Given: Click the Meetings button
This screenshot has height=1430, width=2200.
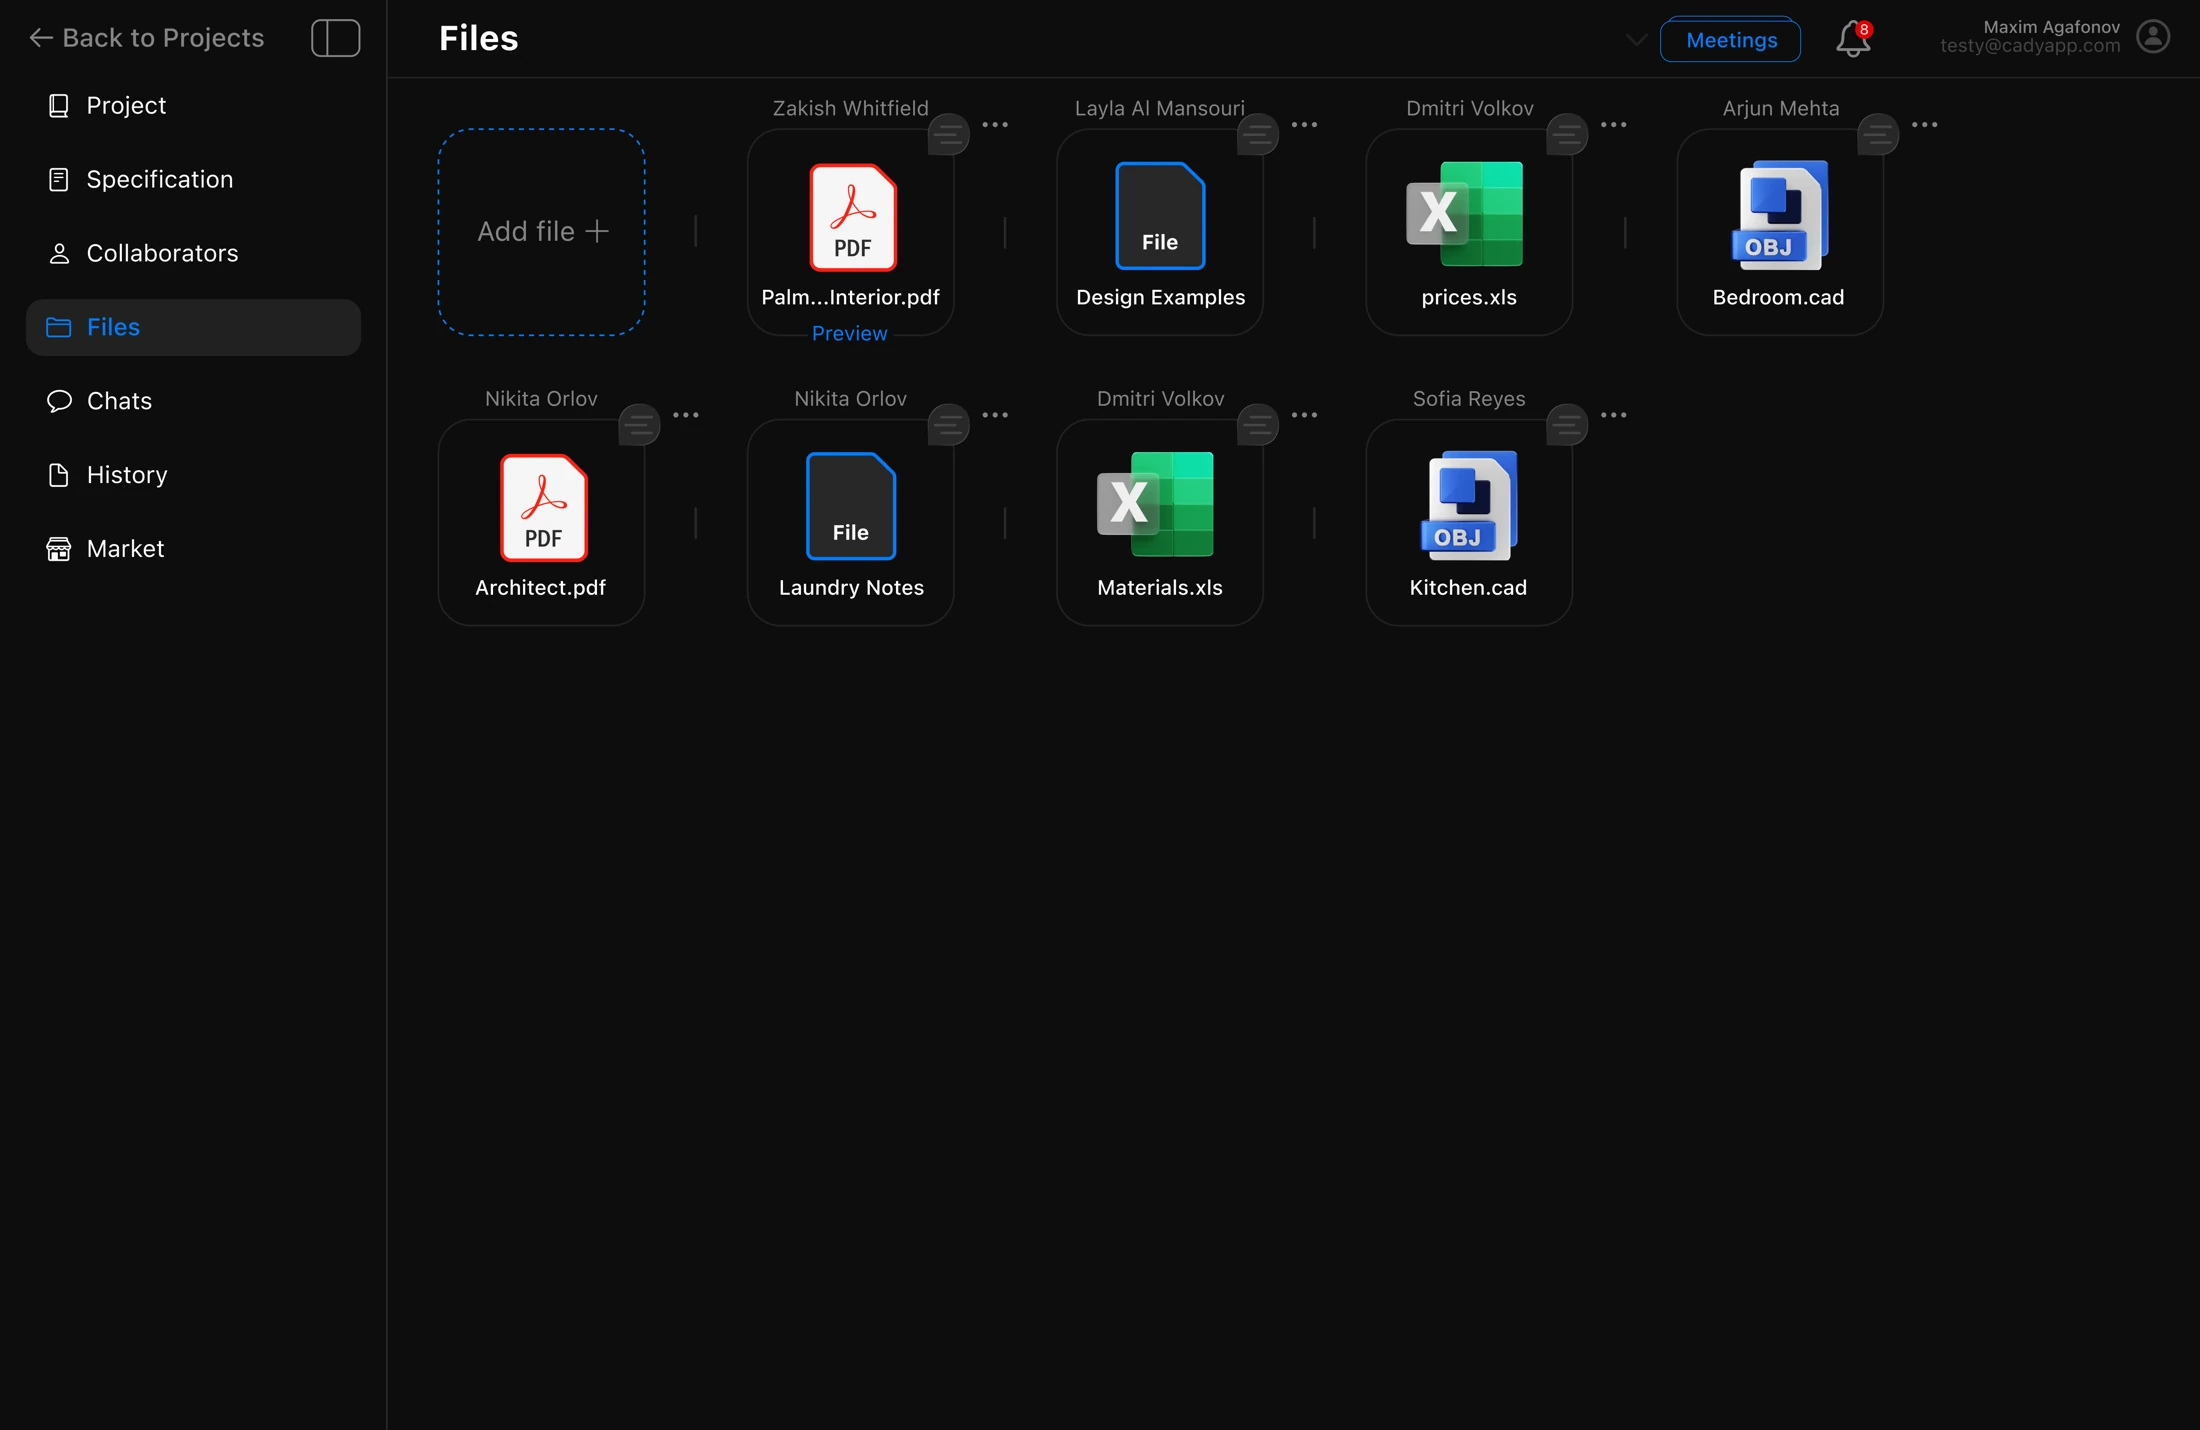Looking at the screenshot, I should [1731, 40].
